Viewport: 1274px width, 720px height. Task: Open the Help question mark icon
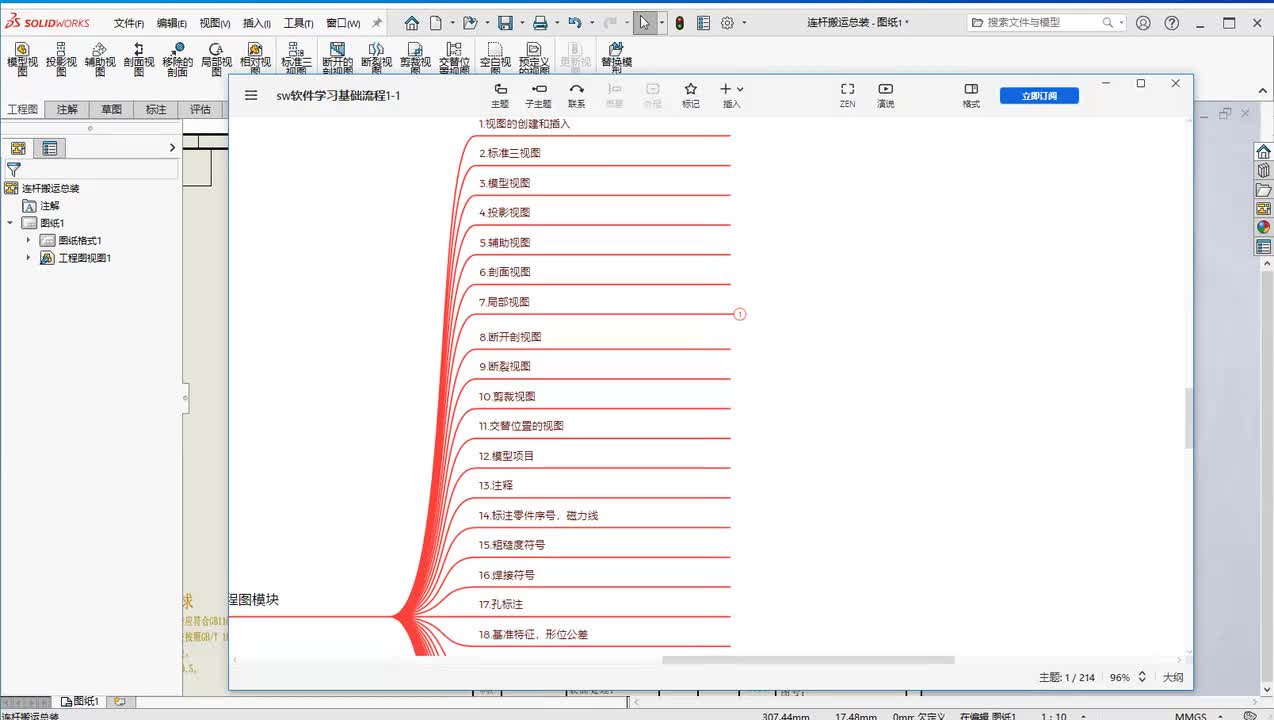point(1172,22)
